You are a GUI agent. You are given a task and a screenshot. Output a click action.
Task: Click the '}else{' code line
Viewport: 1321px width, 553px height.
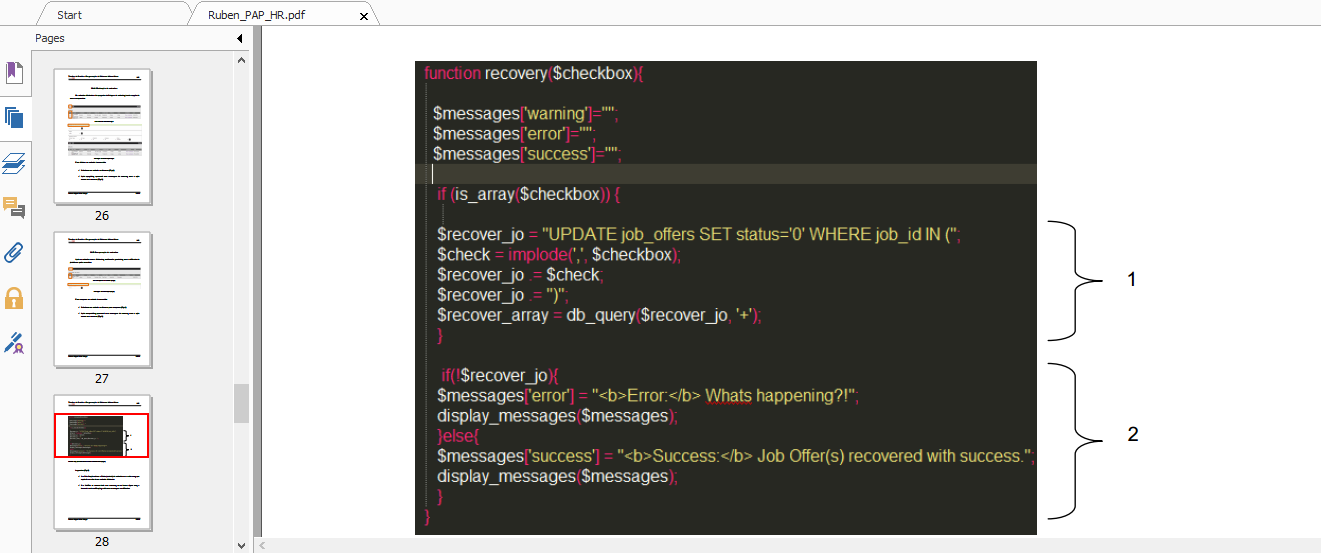pyautogui.click(x=459, y=436)
